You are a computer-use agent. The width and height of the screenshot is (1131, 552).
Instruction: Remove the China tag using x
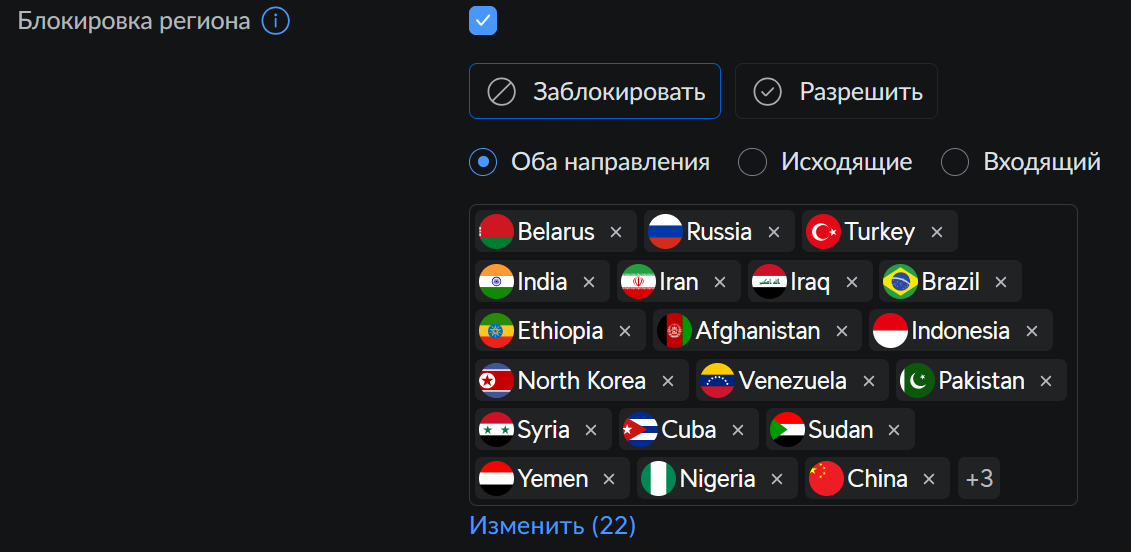(929, 478)
